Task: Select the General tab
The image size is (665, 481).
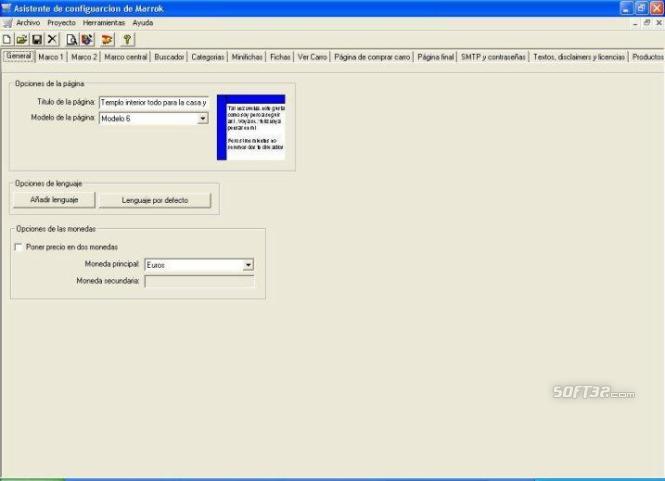Action: click(19, 56)
